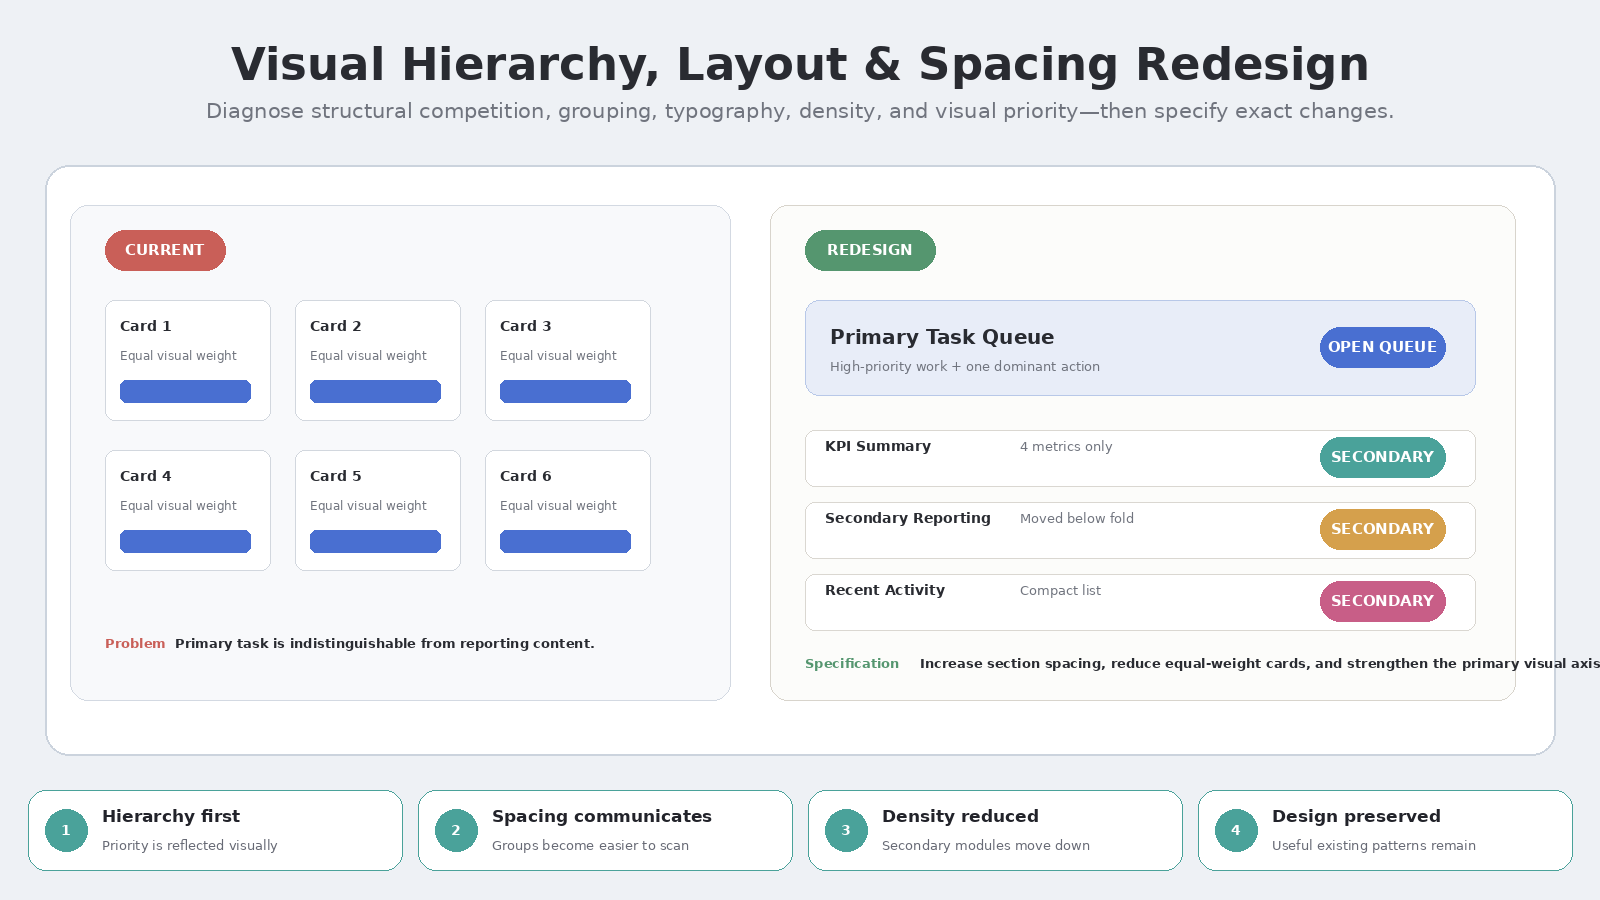Viewport: 1600px width, 900px height.
Task: Click 'Groups become easier to scan' text
Action: coord(590,846)
